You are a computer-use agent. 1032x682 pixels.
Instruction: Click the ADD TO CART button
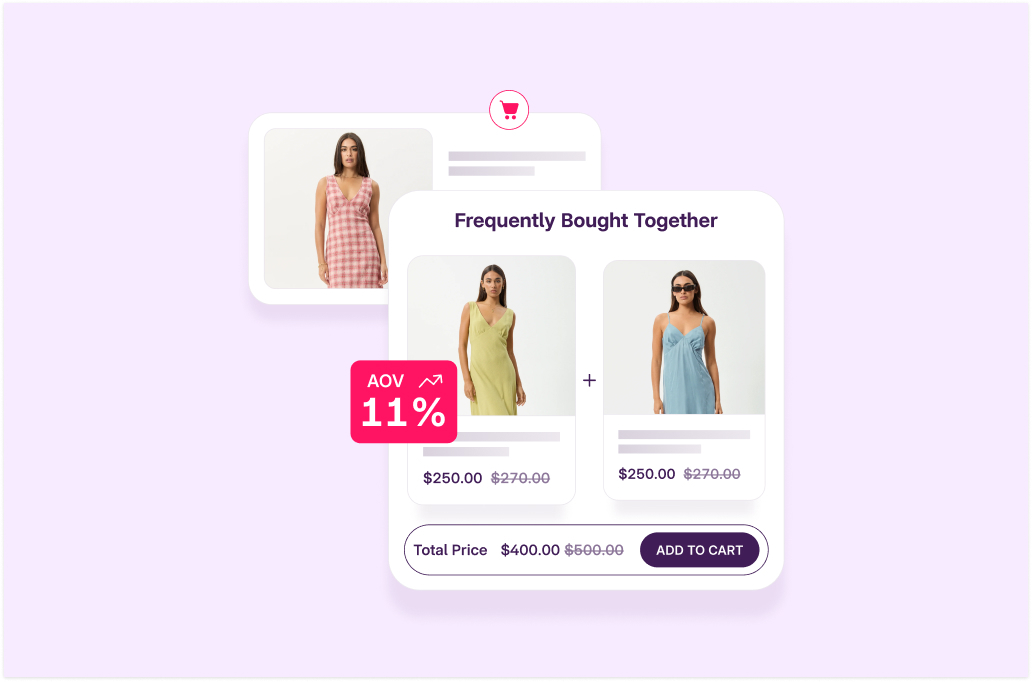coord(699,550)
